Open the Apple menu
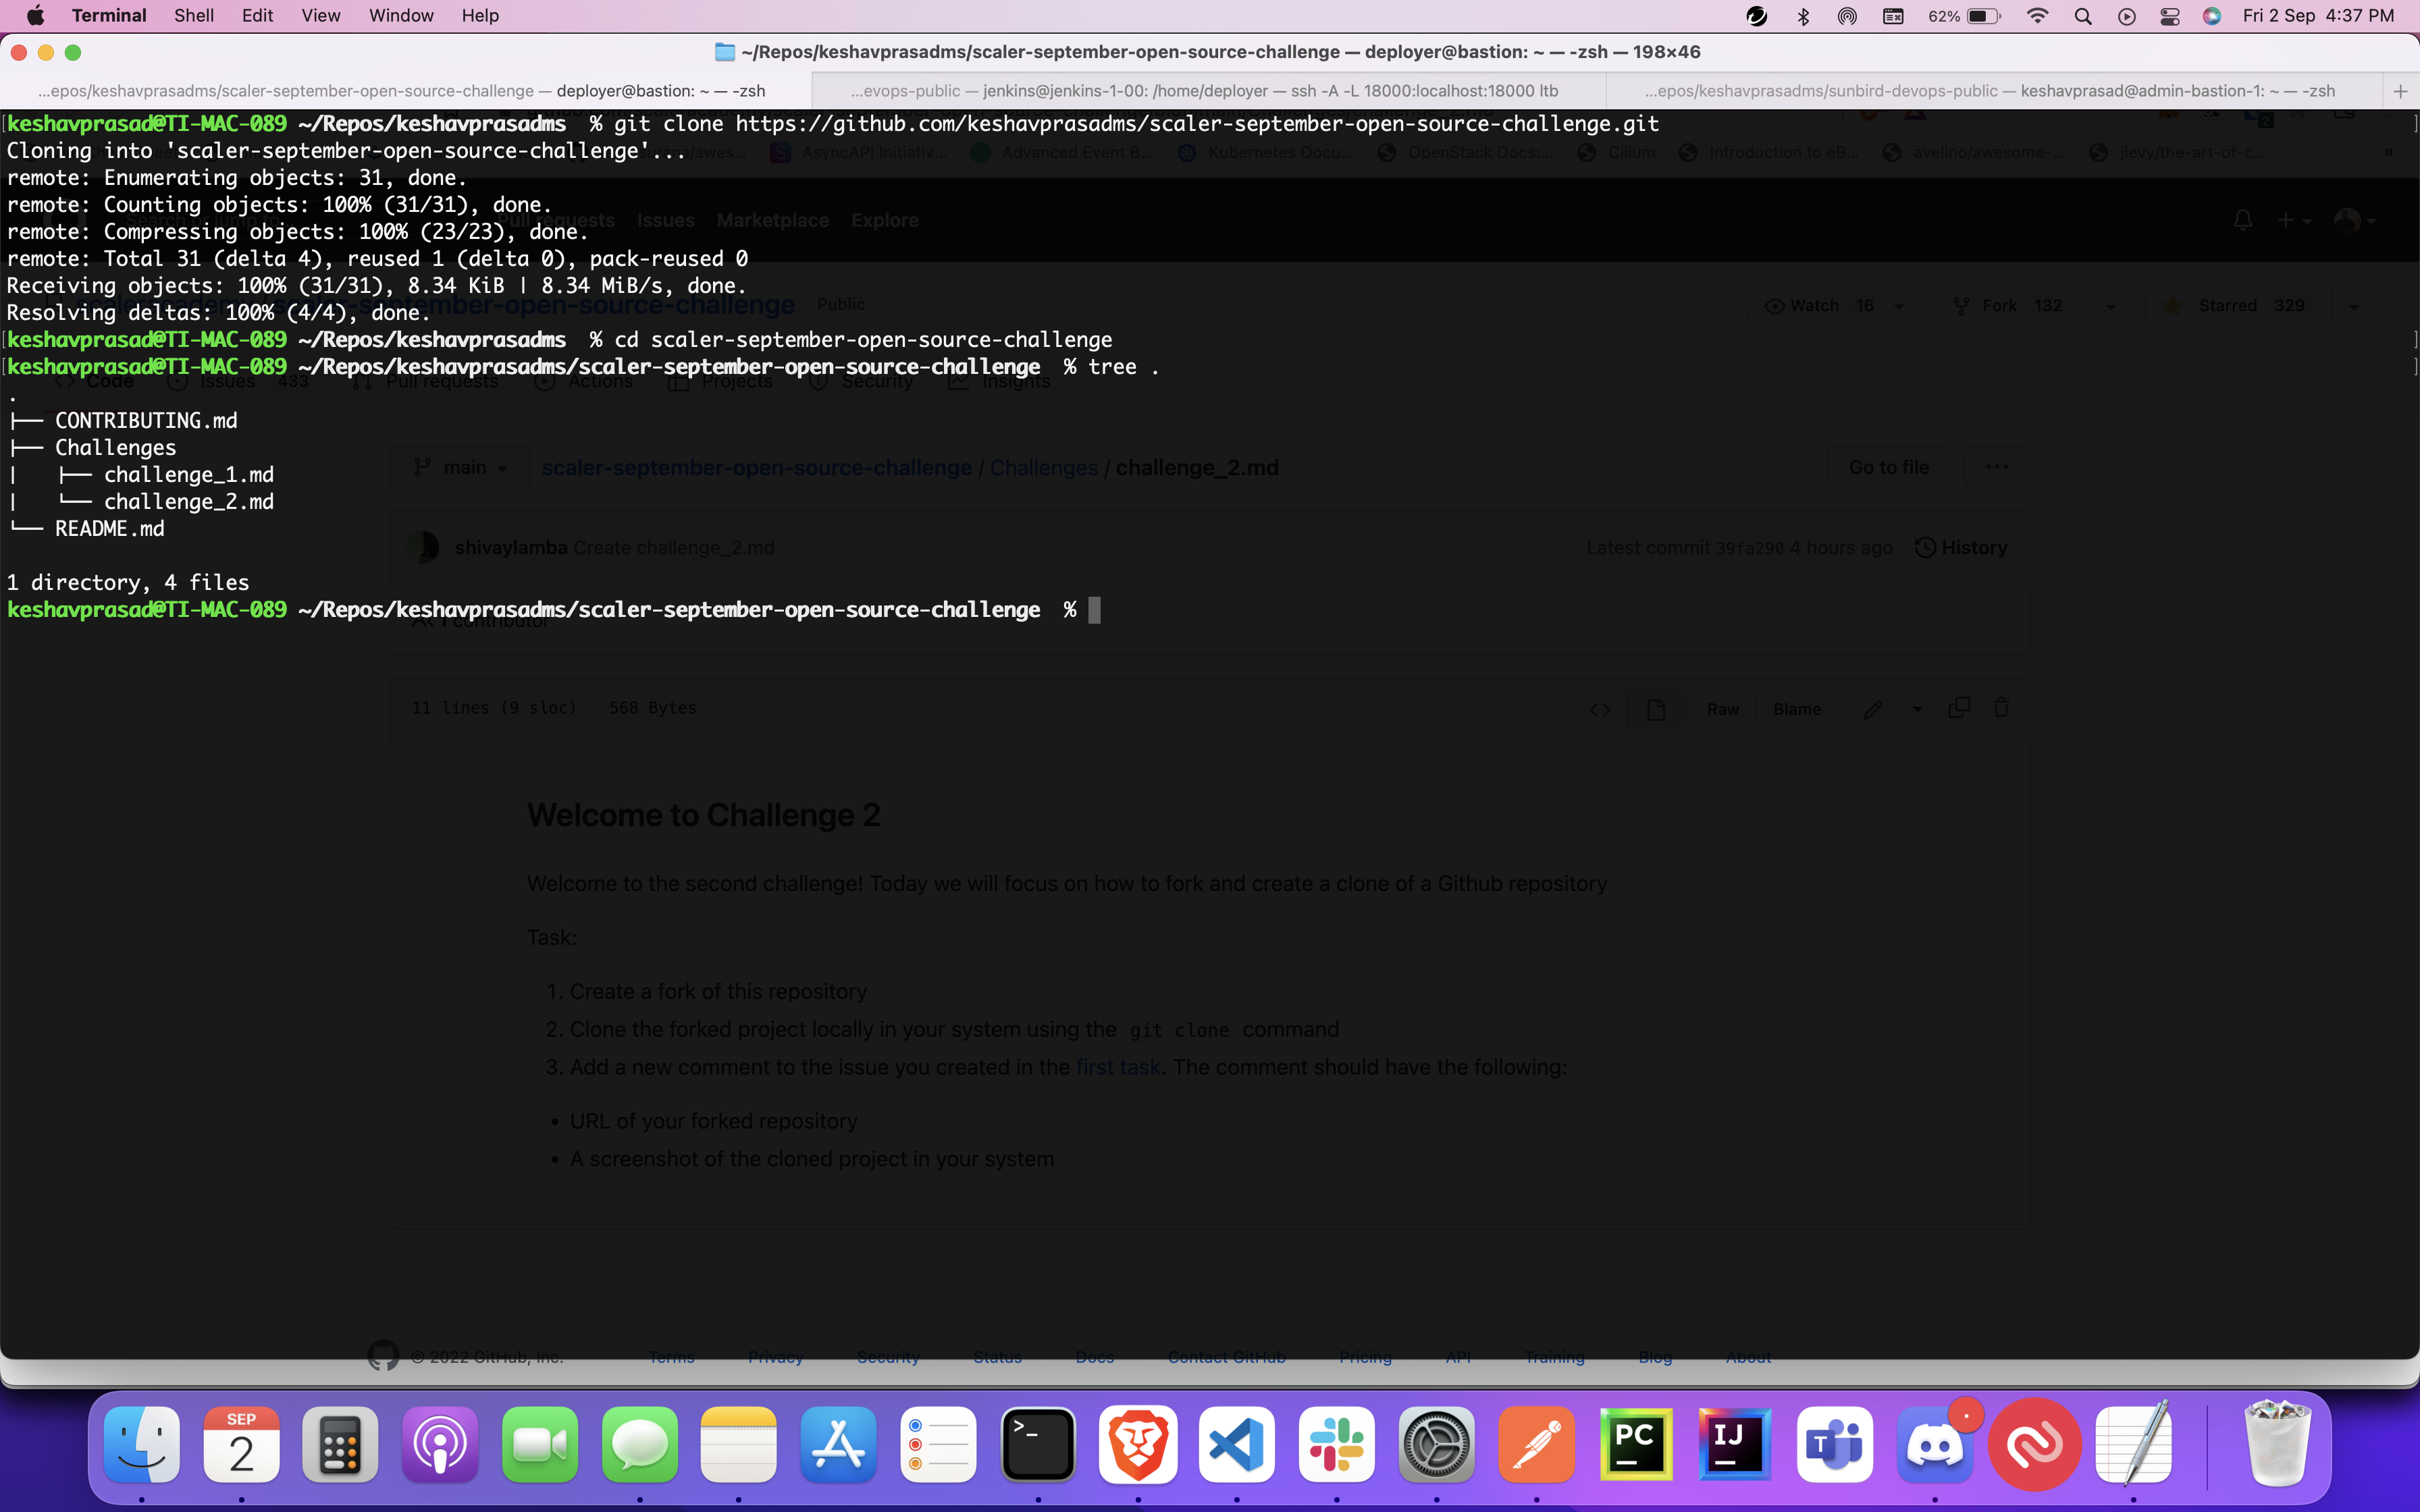Screen dimensions: 2420x1512 pyautogui.click(x=35, y=16)
